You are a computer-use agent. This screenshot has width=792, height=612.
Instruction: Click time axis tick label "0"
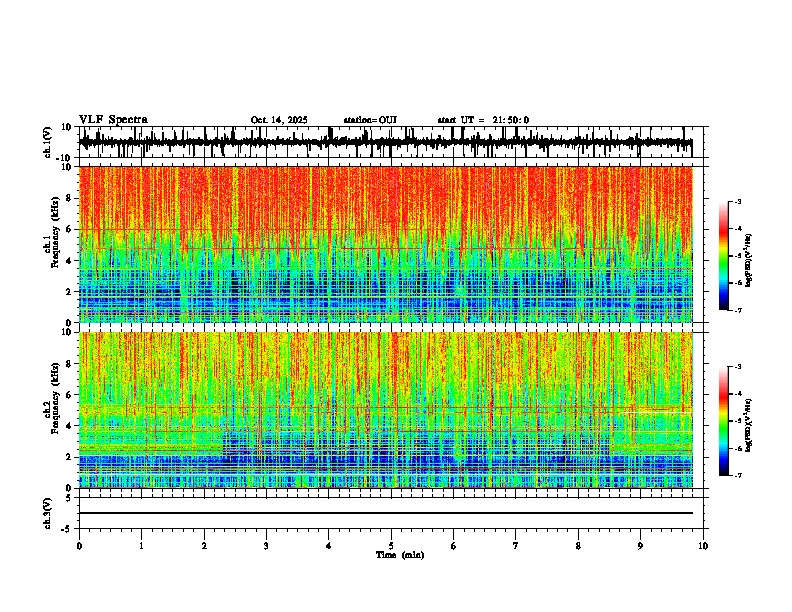coord(79,546)
